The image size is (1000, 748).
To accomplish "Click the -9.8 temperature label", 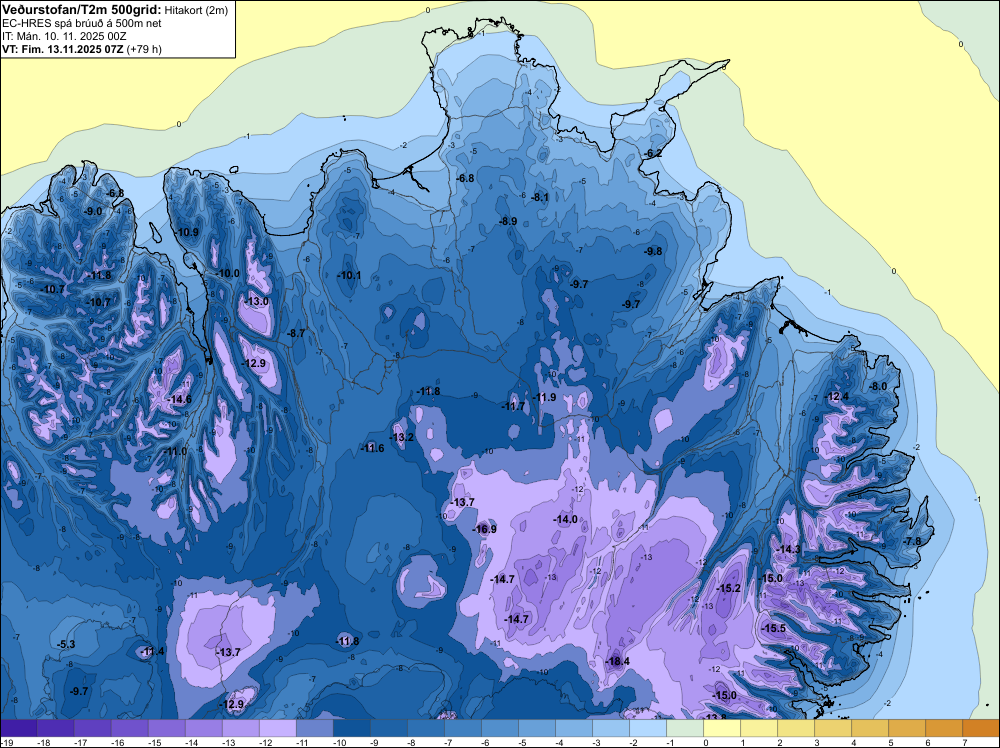I will [x=654, y=251].
